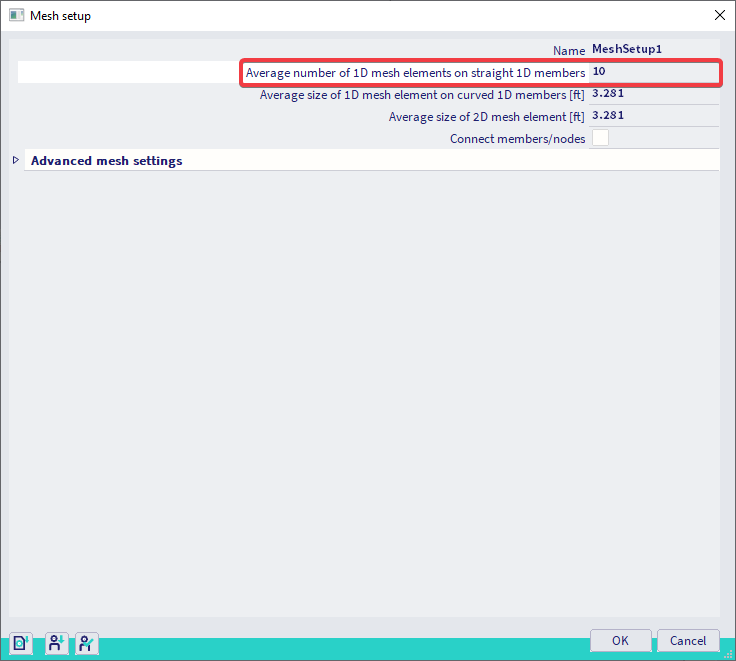Click the curved 1D members size value
The width and height of the screenshot is (736, 661).
point(652,94)
